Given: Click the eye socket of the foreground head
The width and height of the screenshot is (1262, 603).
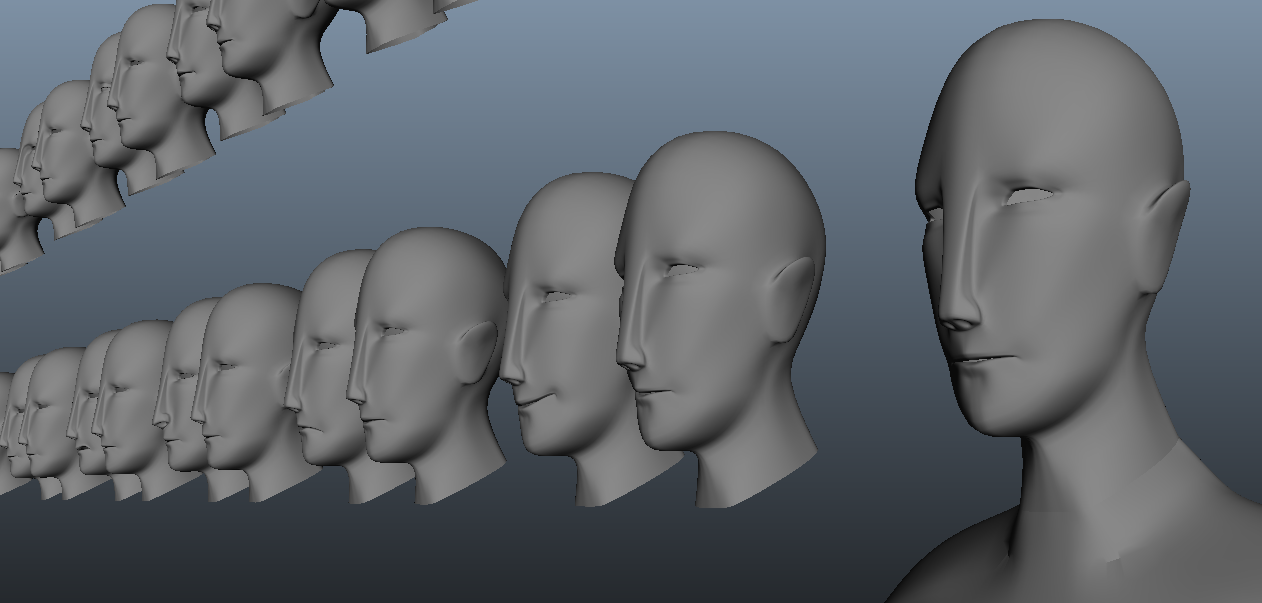Looking at the screenshot, I should click(1027, 197).
